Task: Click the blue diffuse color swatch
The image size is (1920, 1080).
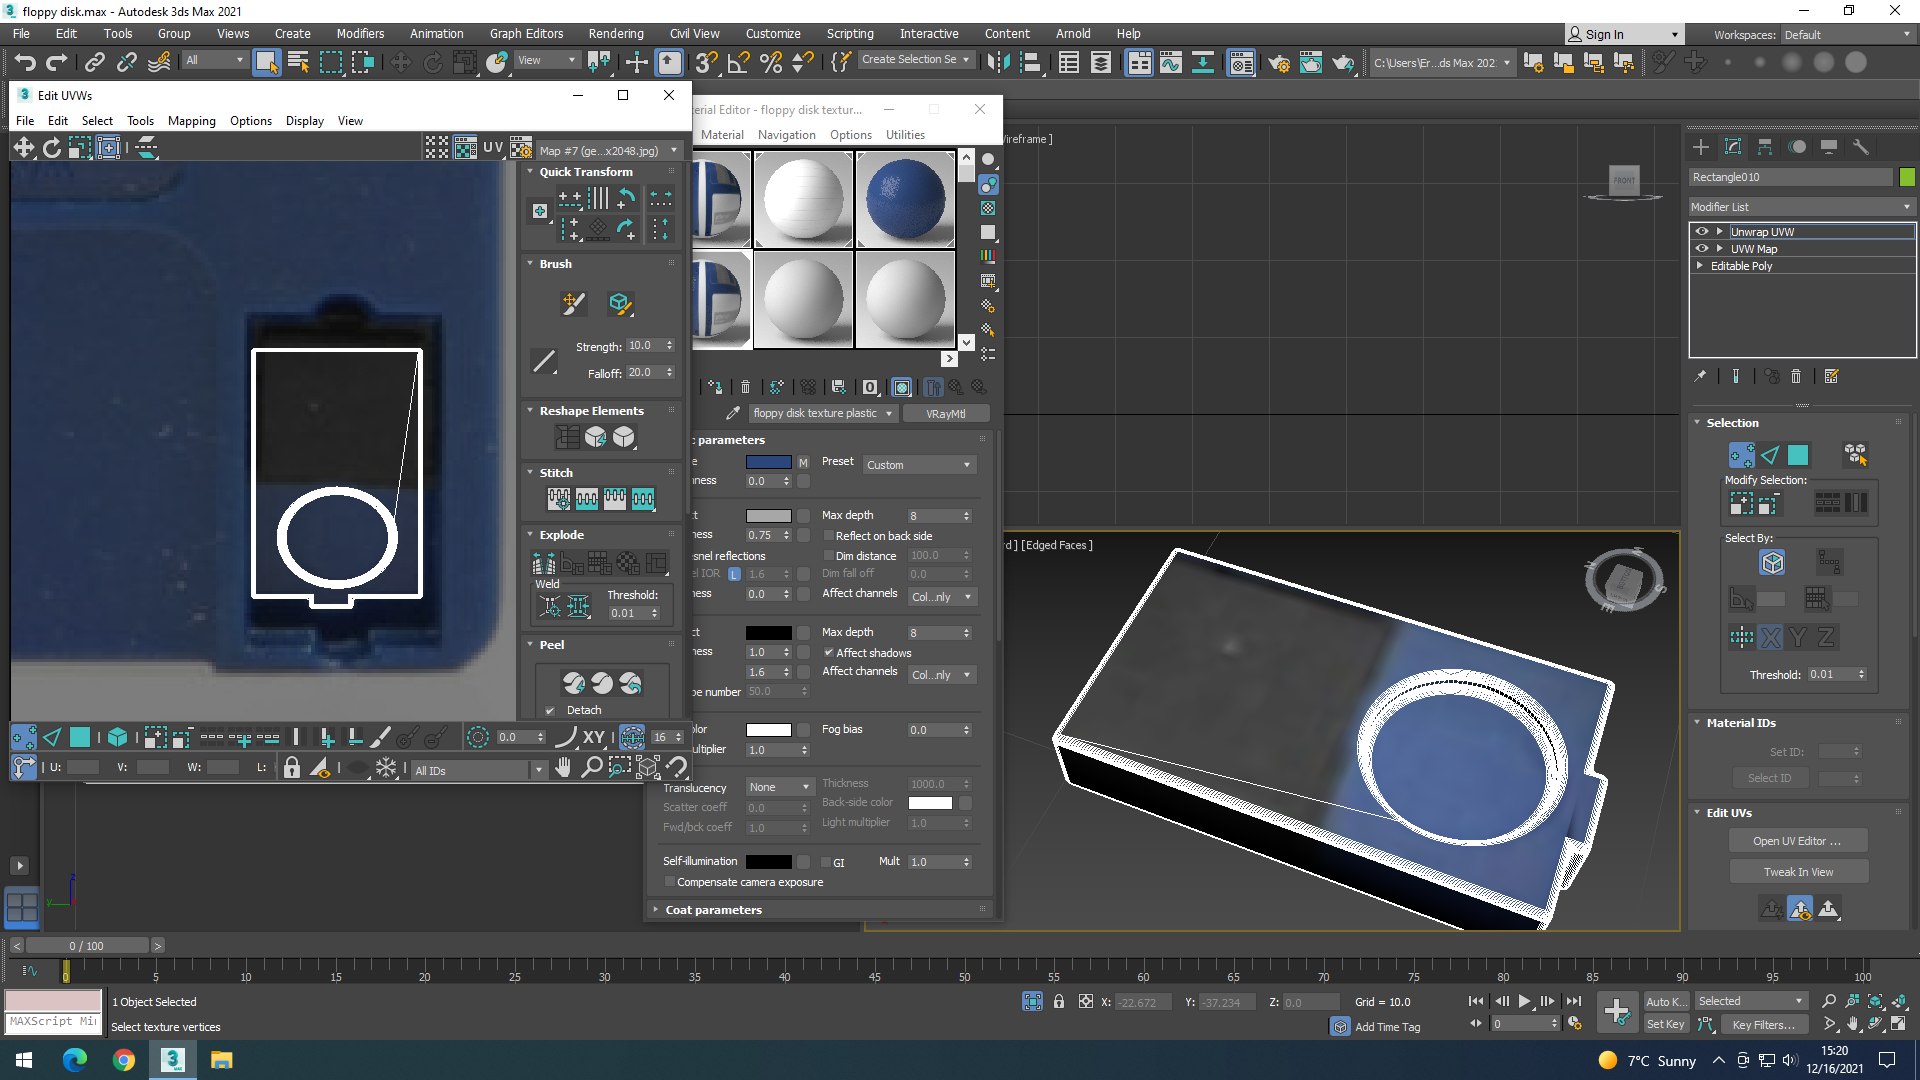Action: click(x=768, y=462)
